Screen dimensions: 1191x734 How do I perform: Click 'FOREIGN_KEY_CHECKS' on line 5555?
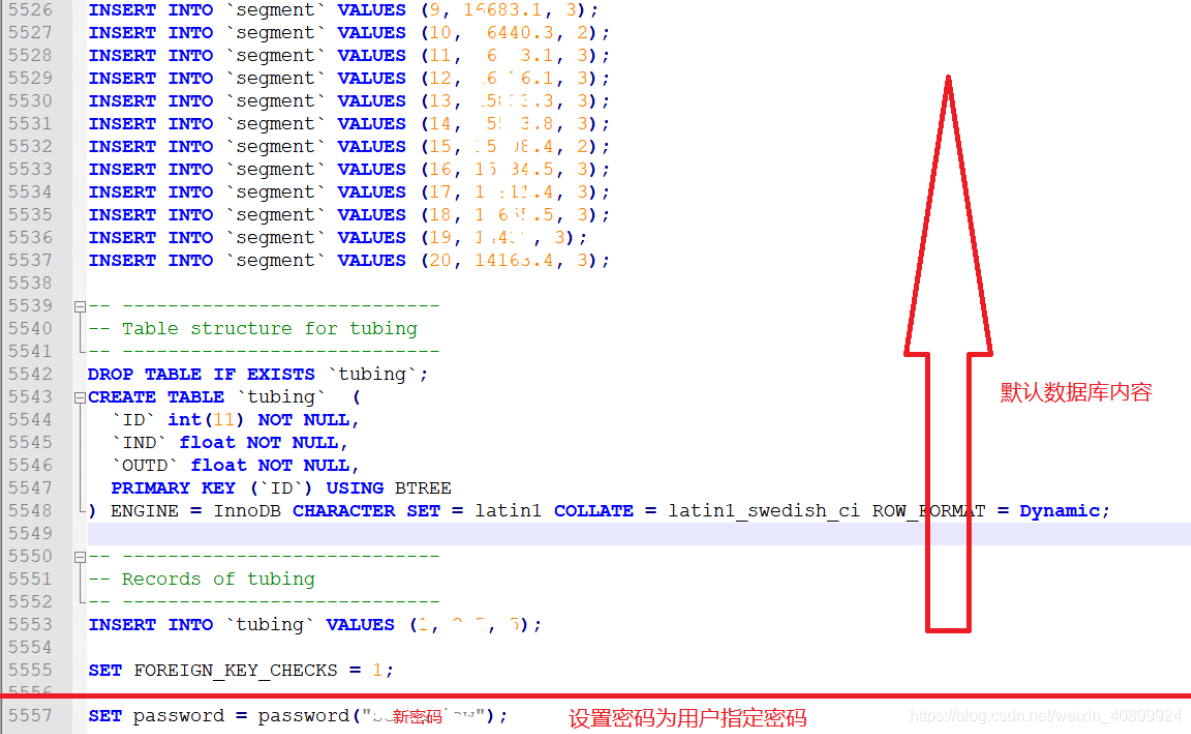235,671
